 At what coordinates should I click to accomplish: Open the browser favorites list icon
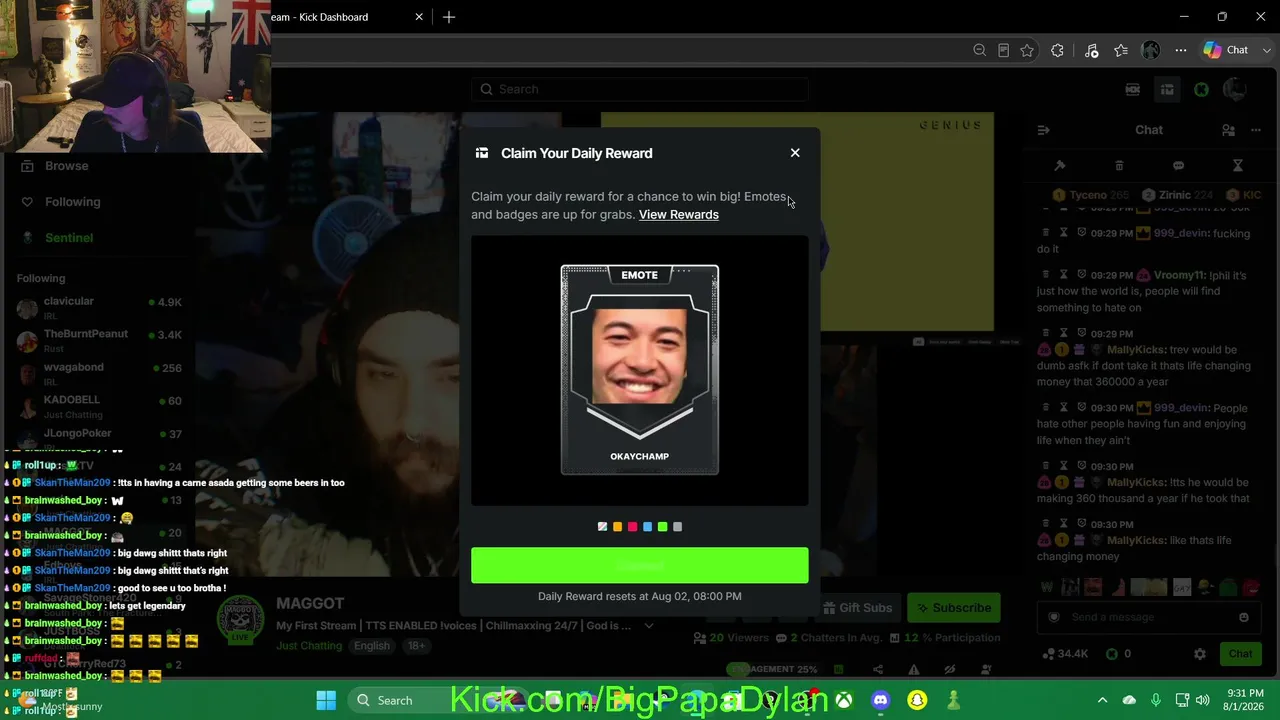1121,50
